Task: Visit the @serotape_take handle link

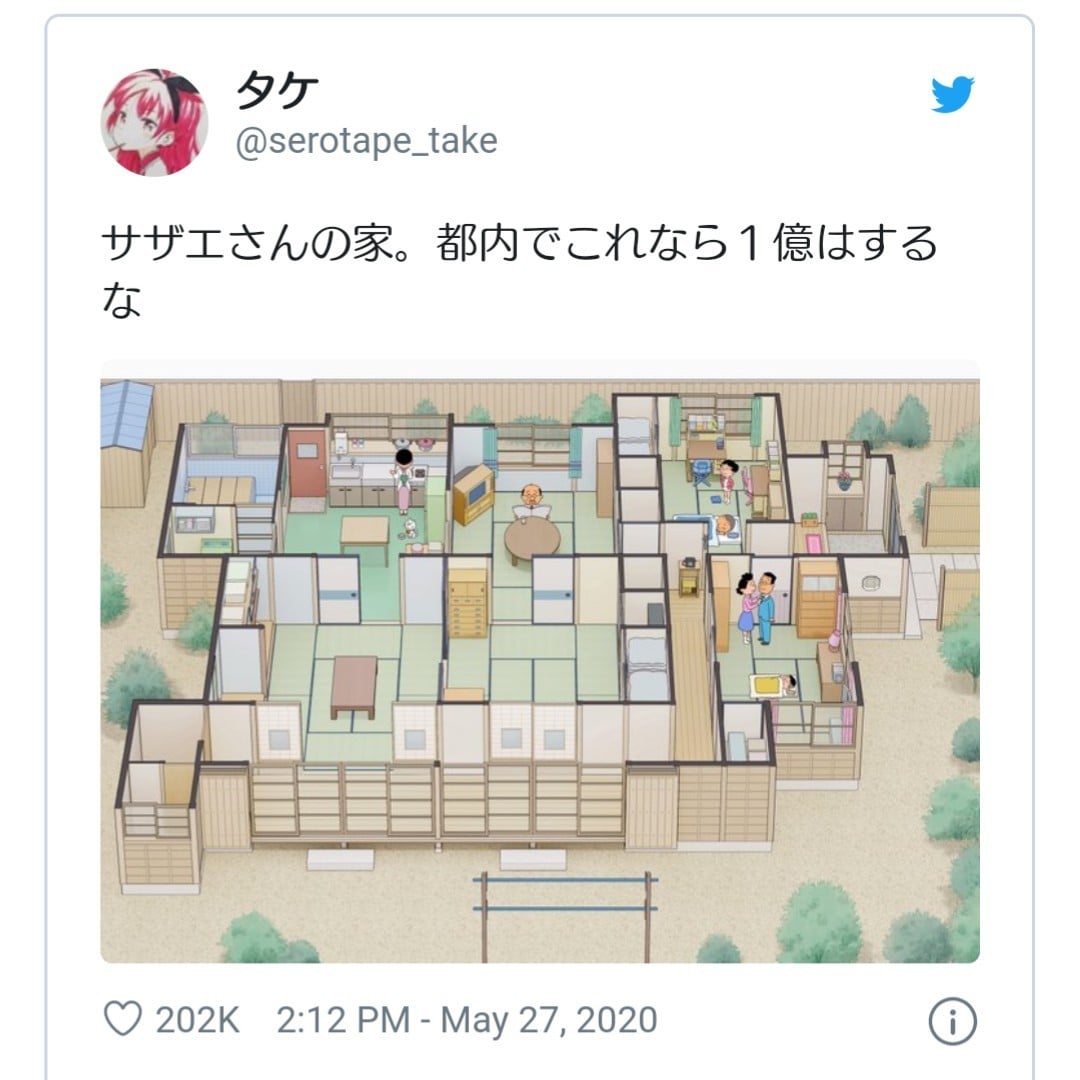Action: (x=366, y=141)
